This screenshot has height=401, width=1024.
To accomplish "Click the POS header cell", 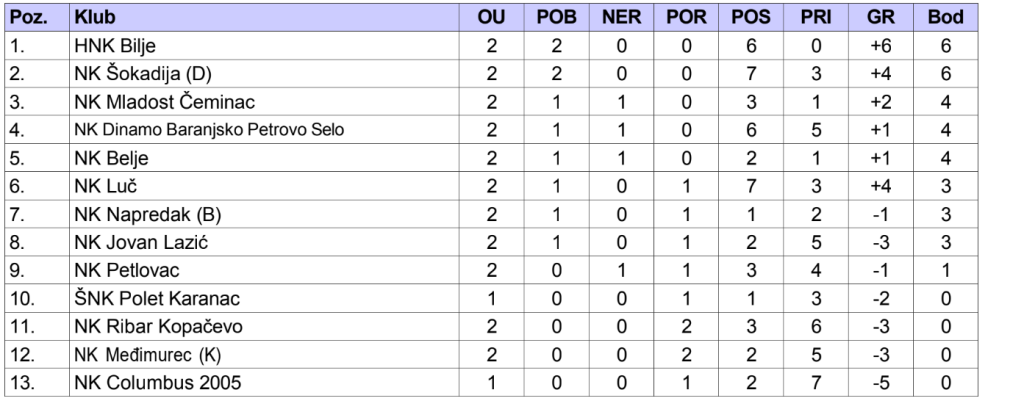I will [x=751, y=18].
